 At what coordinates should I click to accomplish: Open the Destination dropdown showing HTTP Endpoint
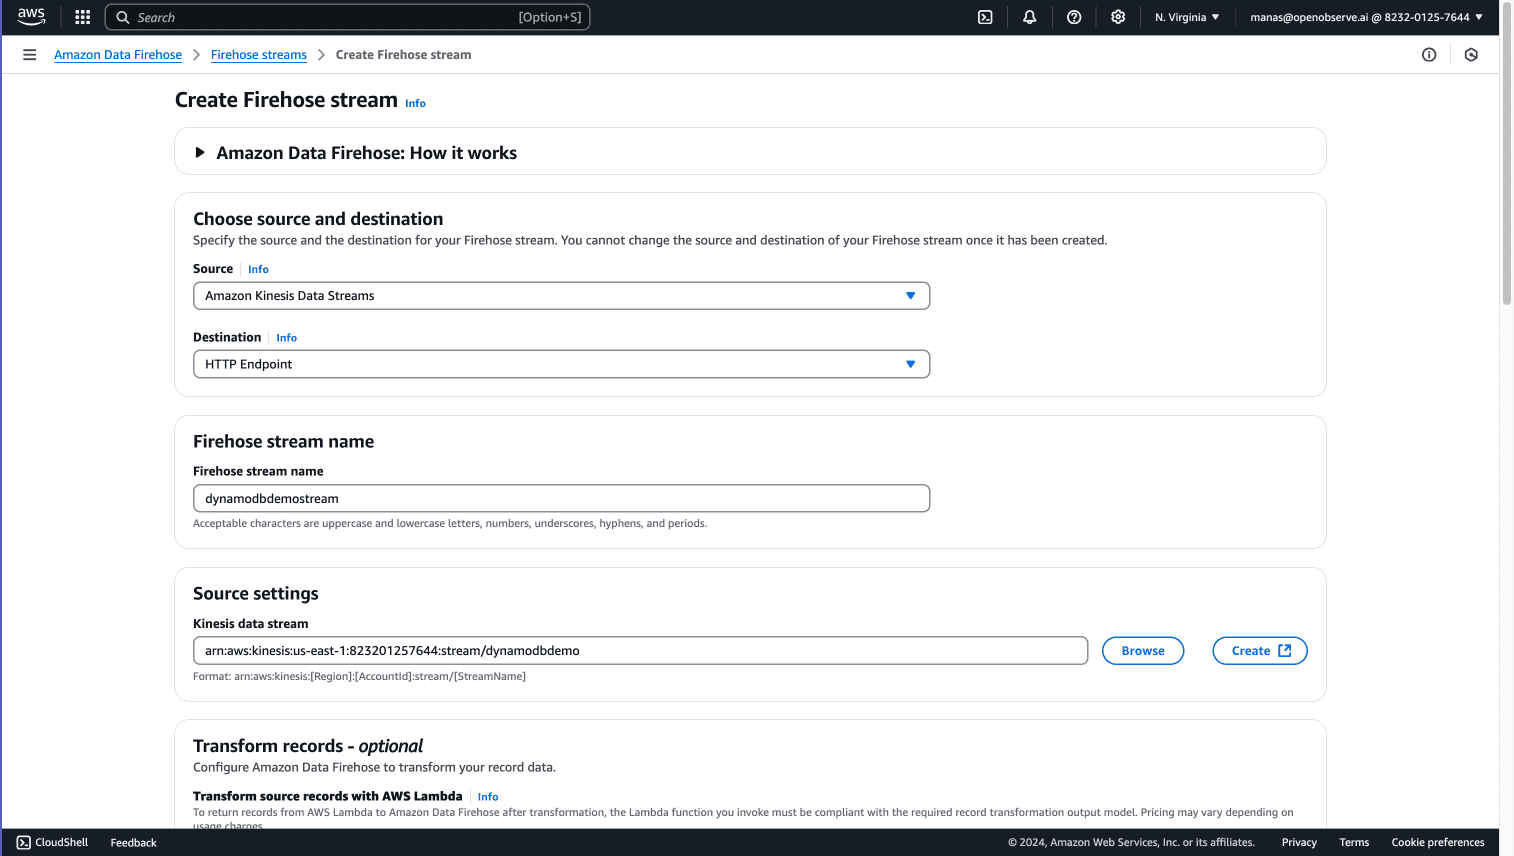(561, 364)
